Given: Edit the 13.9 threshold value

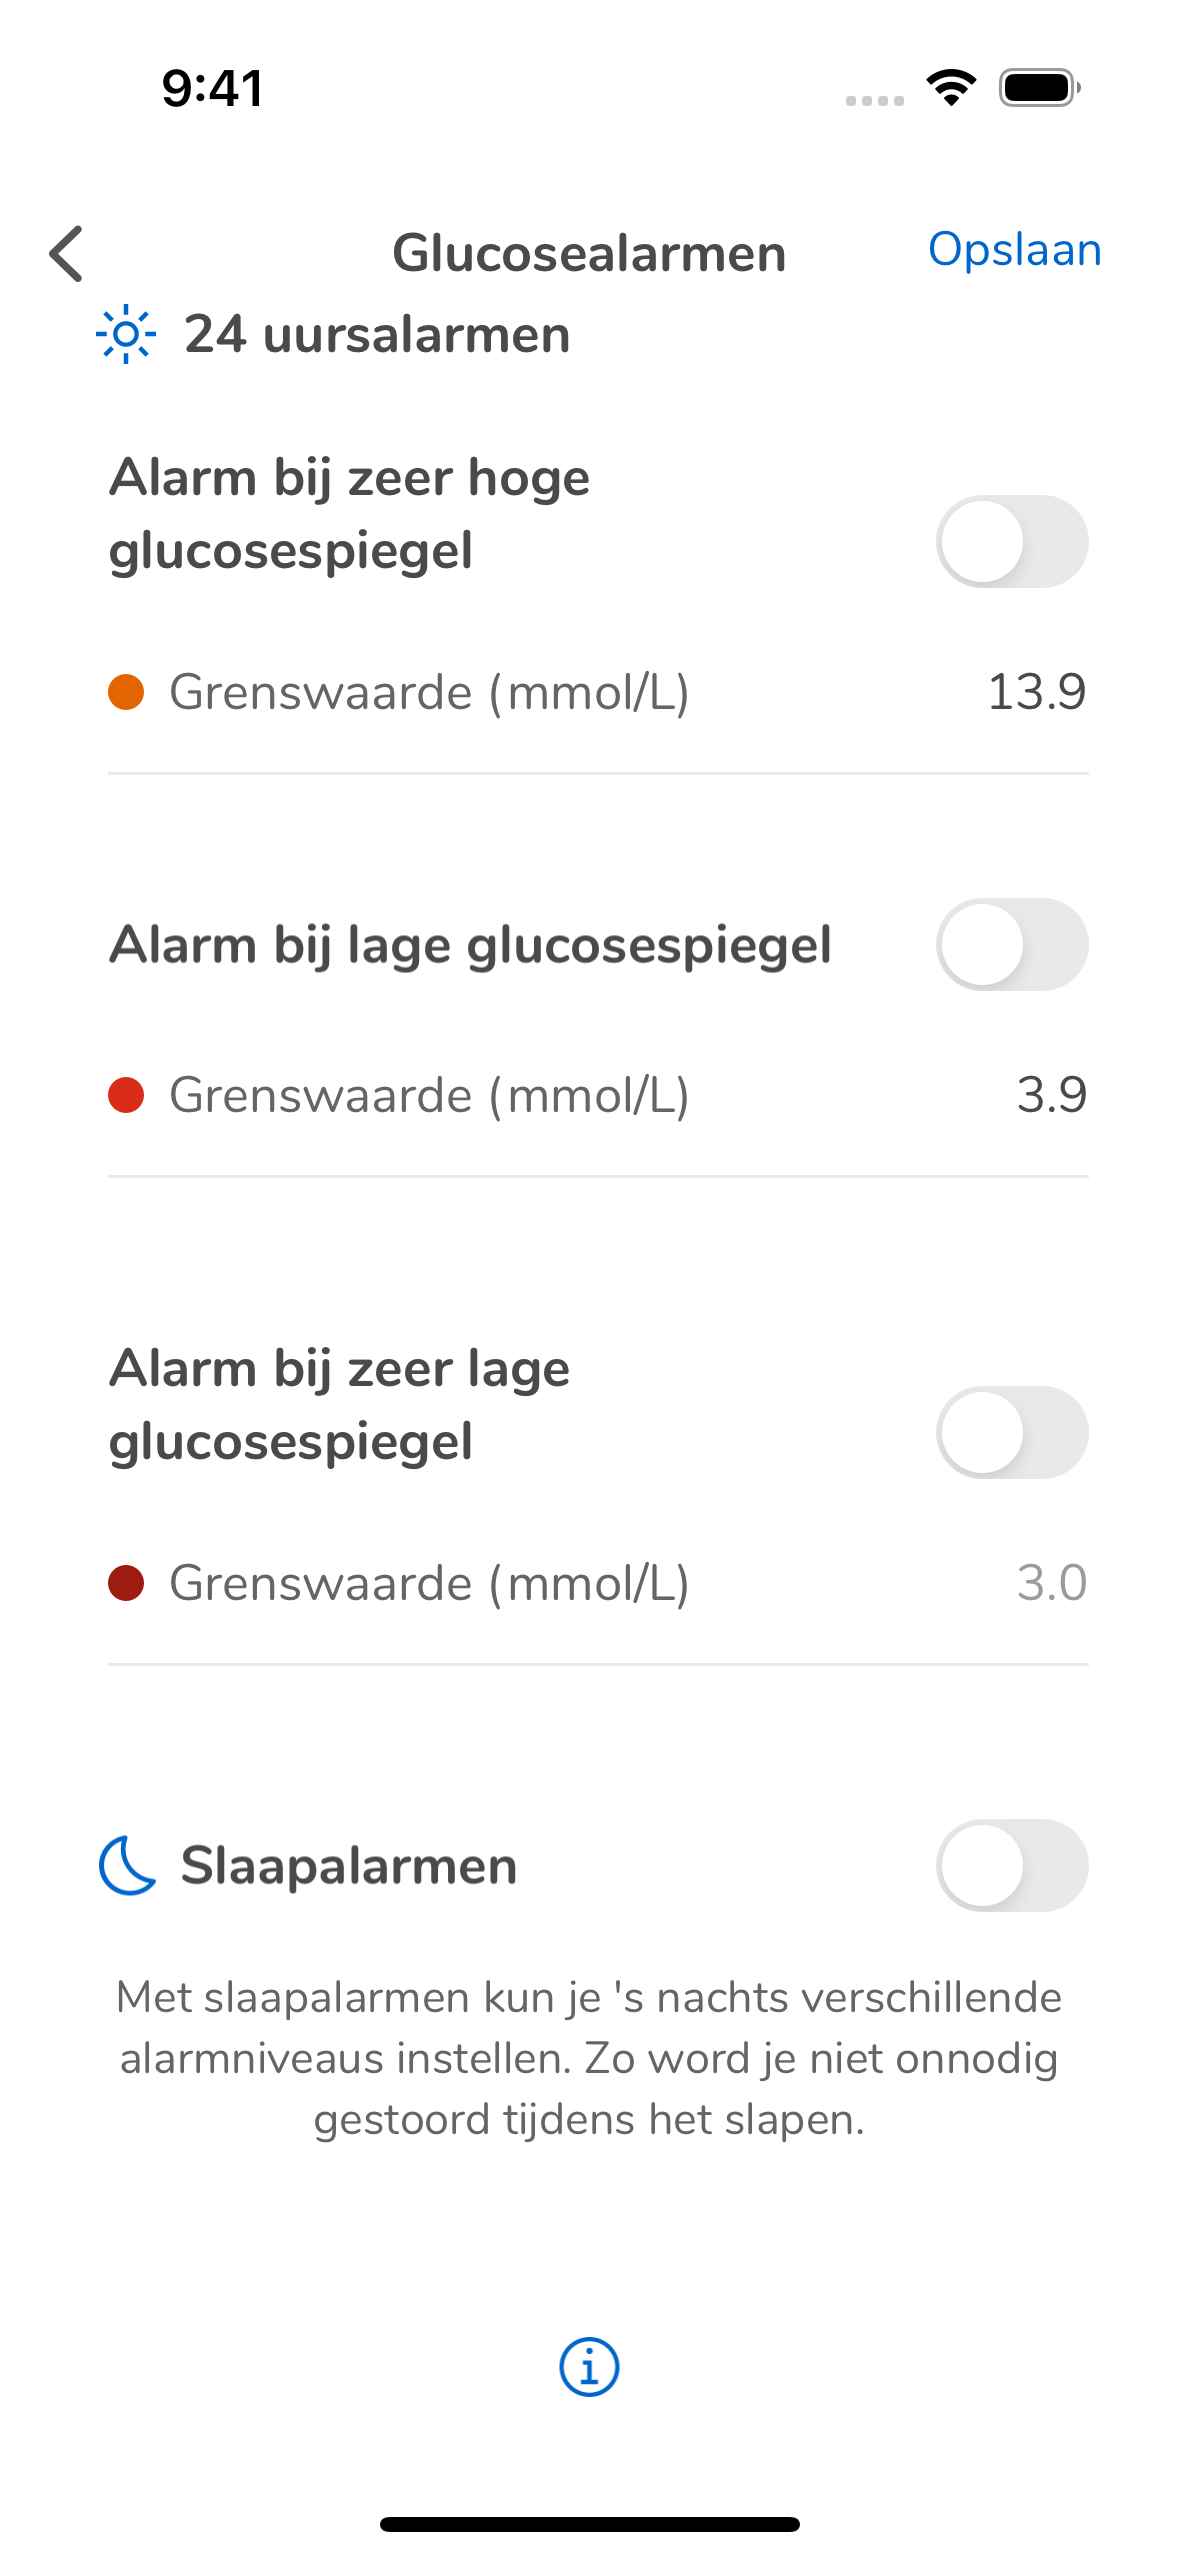Looking at the screenshot, I should (1037, 692).
